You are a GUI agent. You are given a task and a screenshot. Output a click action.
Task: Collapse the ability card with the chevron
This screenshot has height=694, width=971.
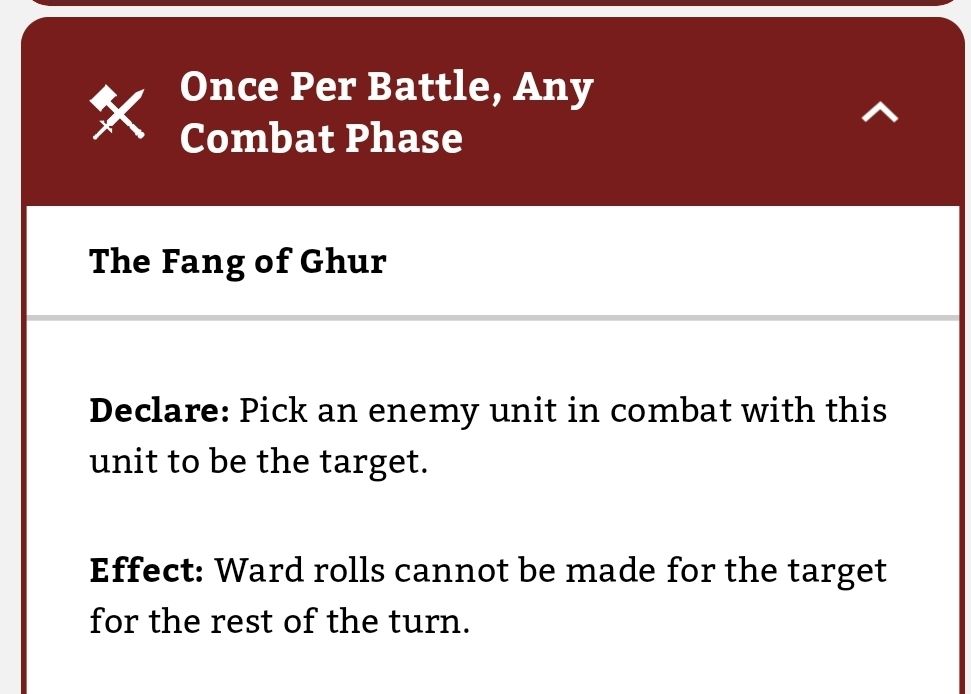880,114
